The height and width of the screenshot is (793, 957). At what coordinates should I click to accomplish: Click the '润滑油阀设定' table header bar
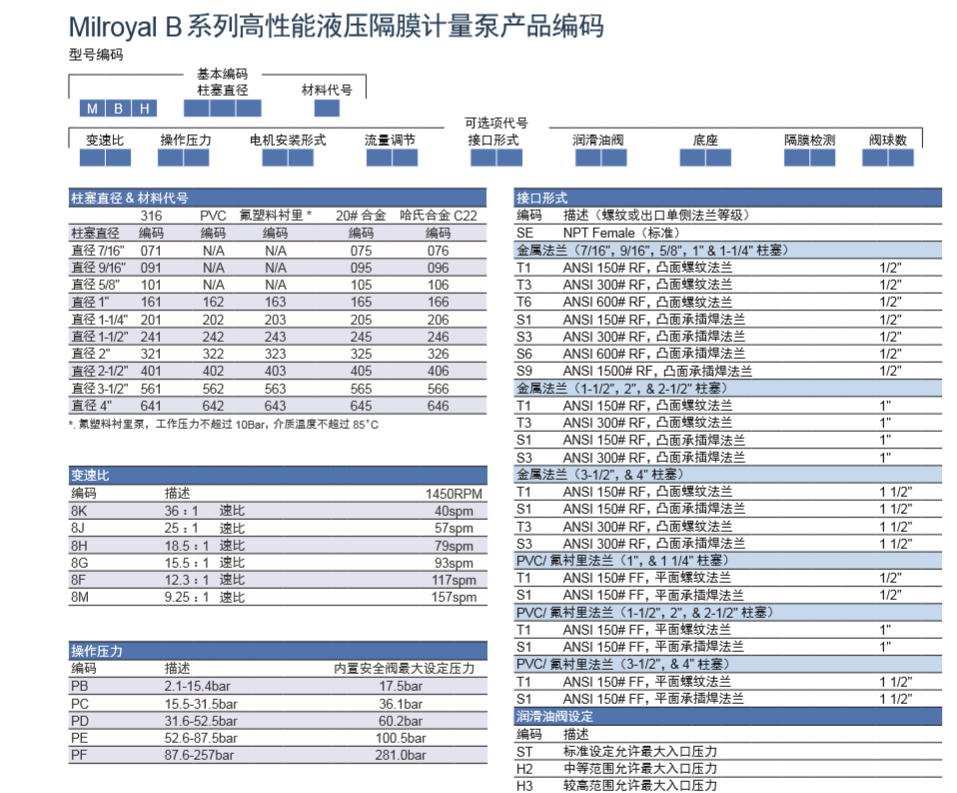click(x=728, y=717)
